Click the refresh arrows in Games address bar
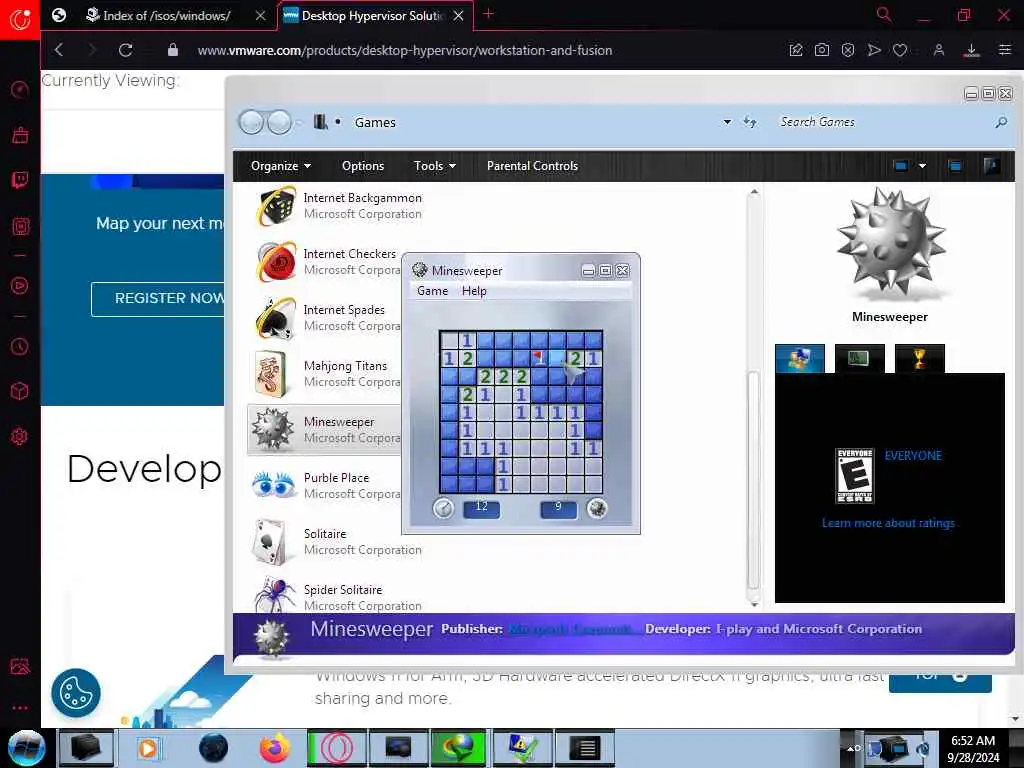The height and width of the screenshot is (768, 1024). point(750,122)
